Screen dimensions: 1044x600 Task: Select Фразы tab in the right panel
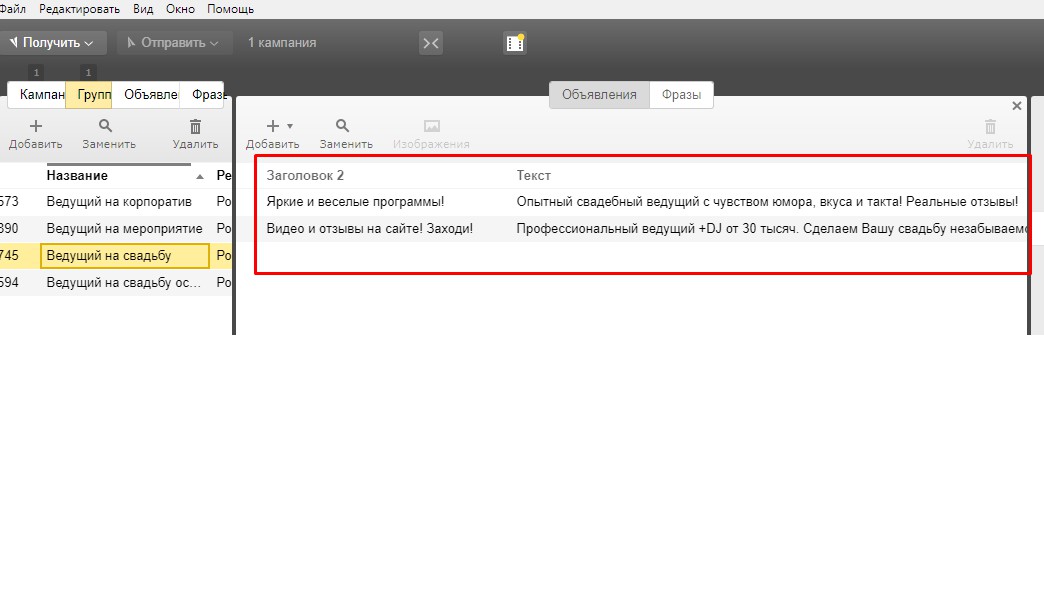click(681, 95)
